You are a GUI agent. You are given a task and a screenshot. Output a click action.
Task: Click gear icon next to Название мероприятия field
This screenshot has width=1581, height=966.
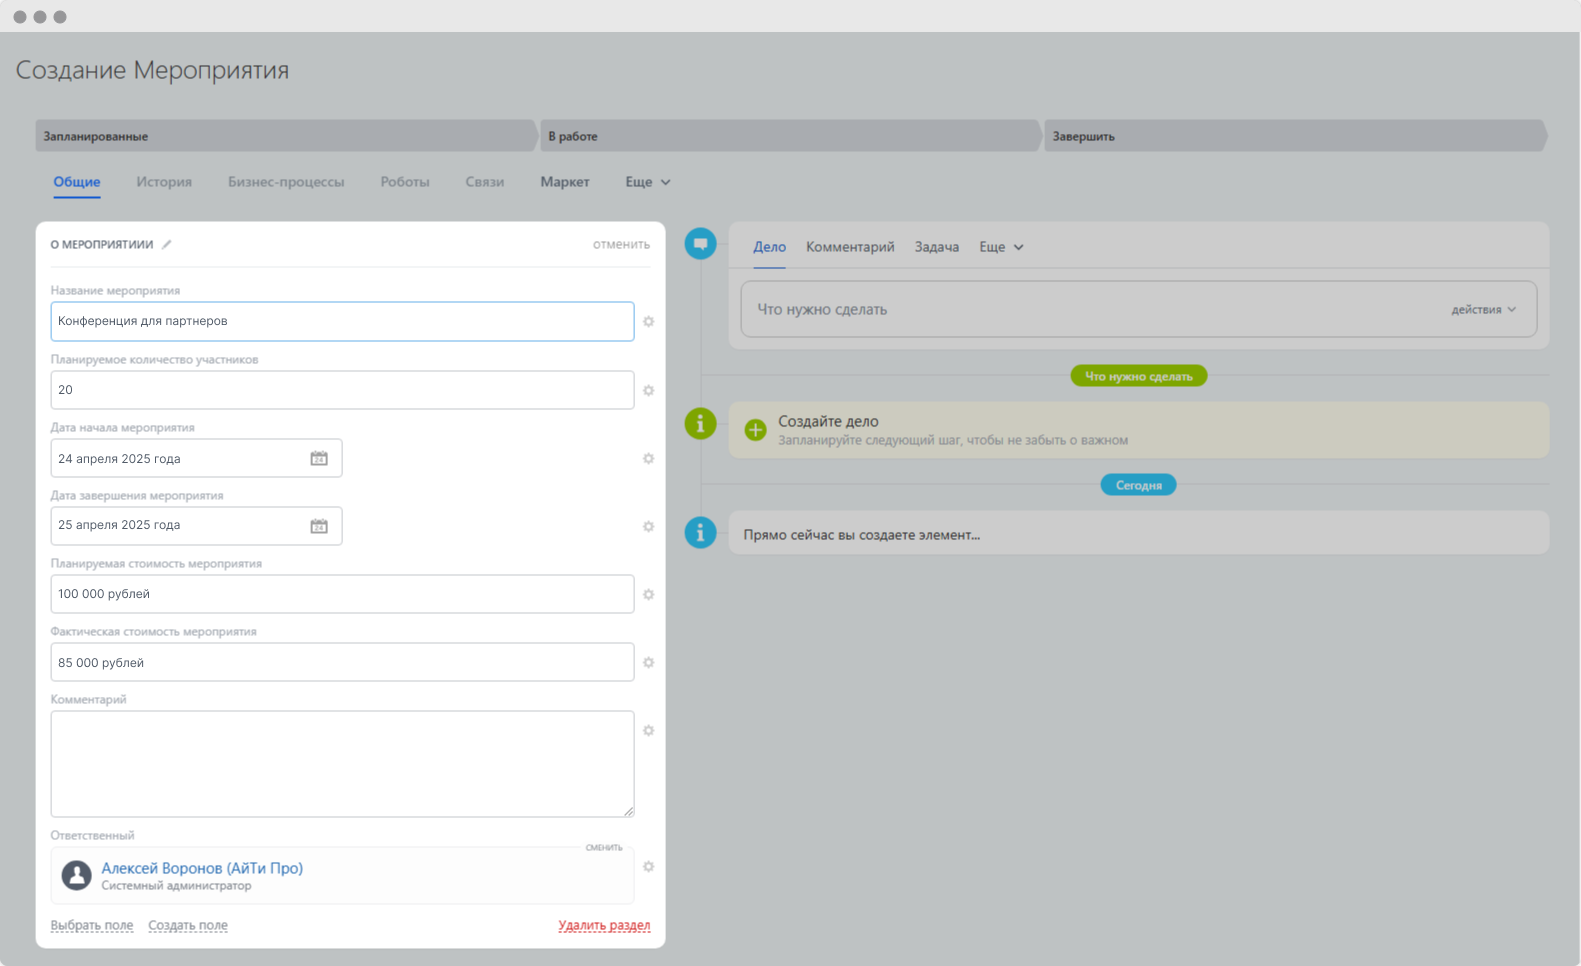click(x=648, y=322)
